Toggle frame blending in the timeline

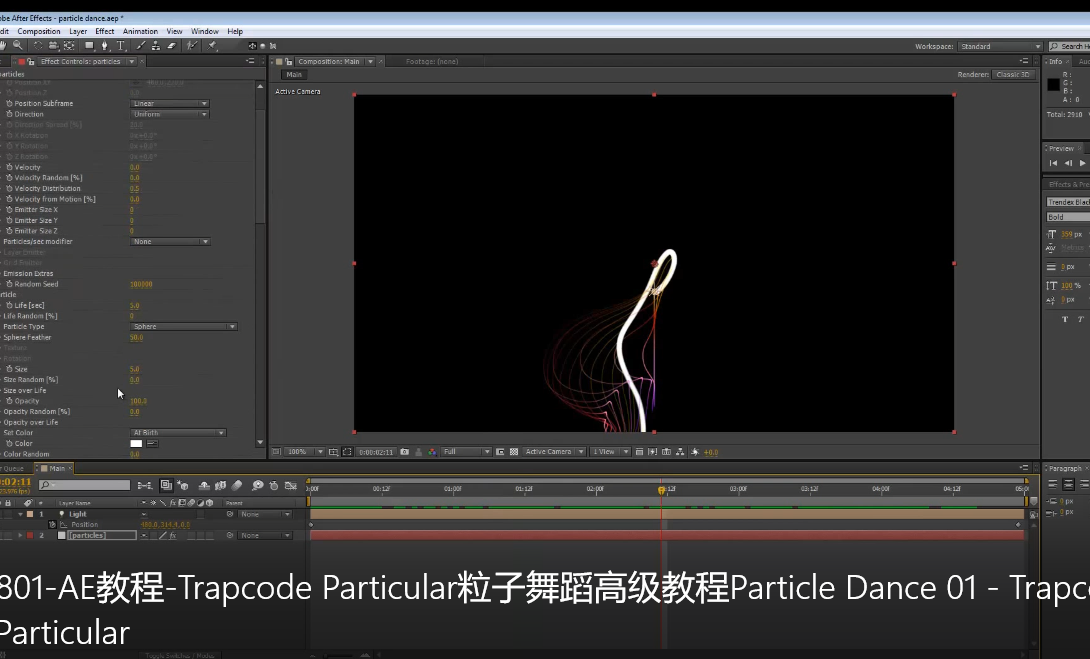[220, 485]
